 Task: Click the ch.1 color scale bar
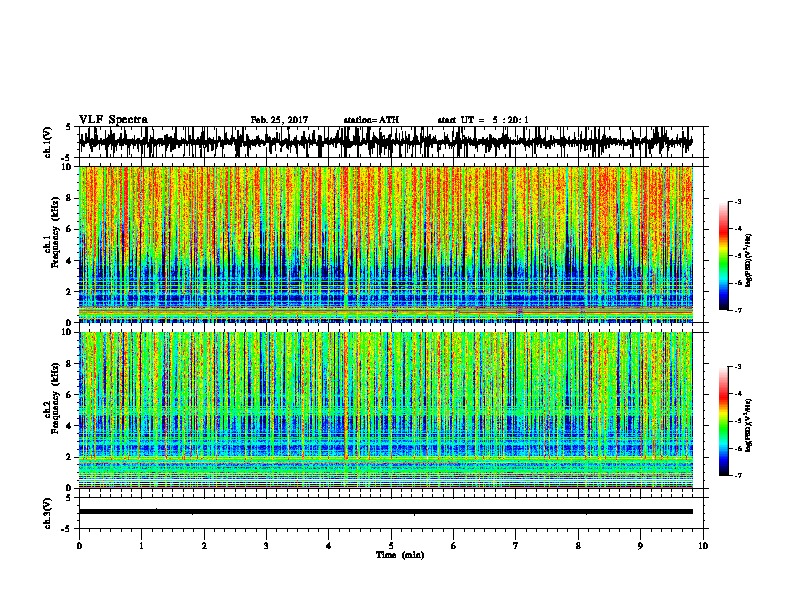724,256
